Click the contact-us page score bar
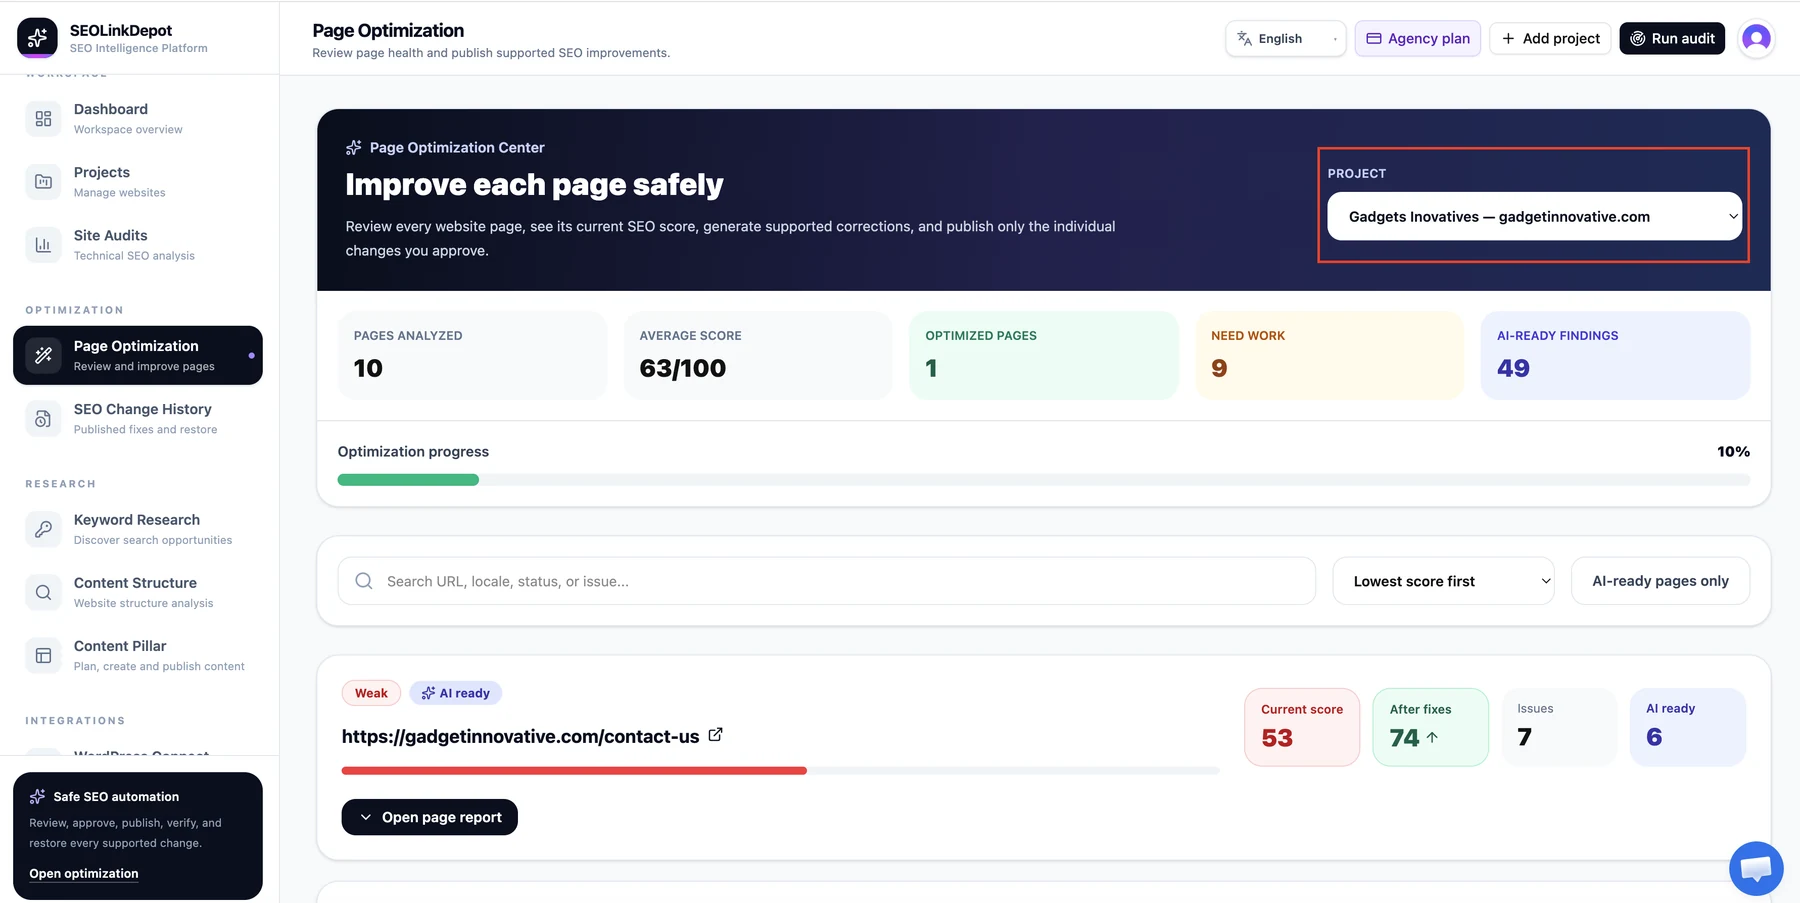This screenshot has height=903, width=1800. (x=780, y=771)
